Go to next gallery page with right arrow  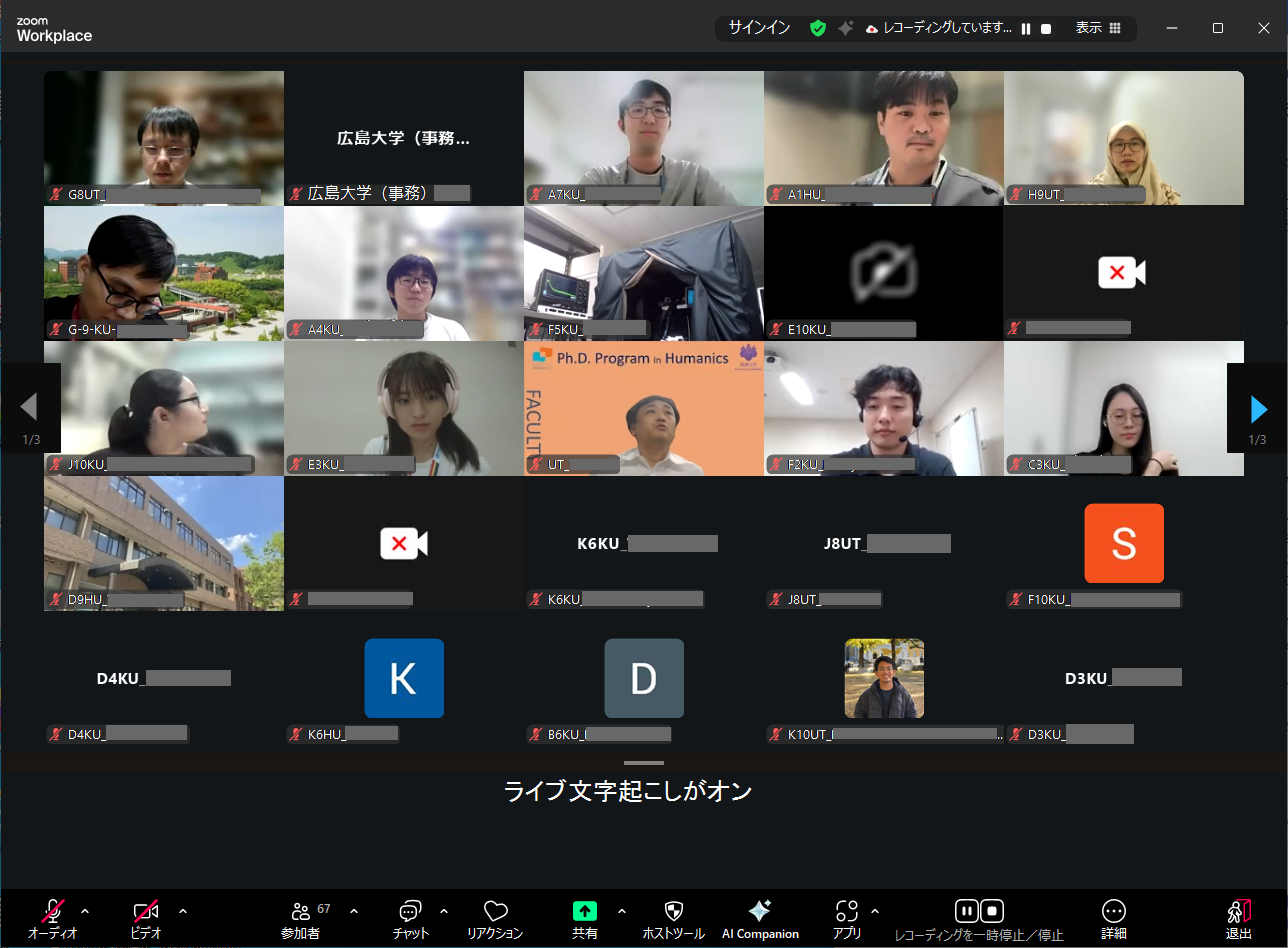coord(1258,408)
